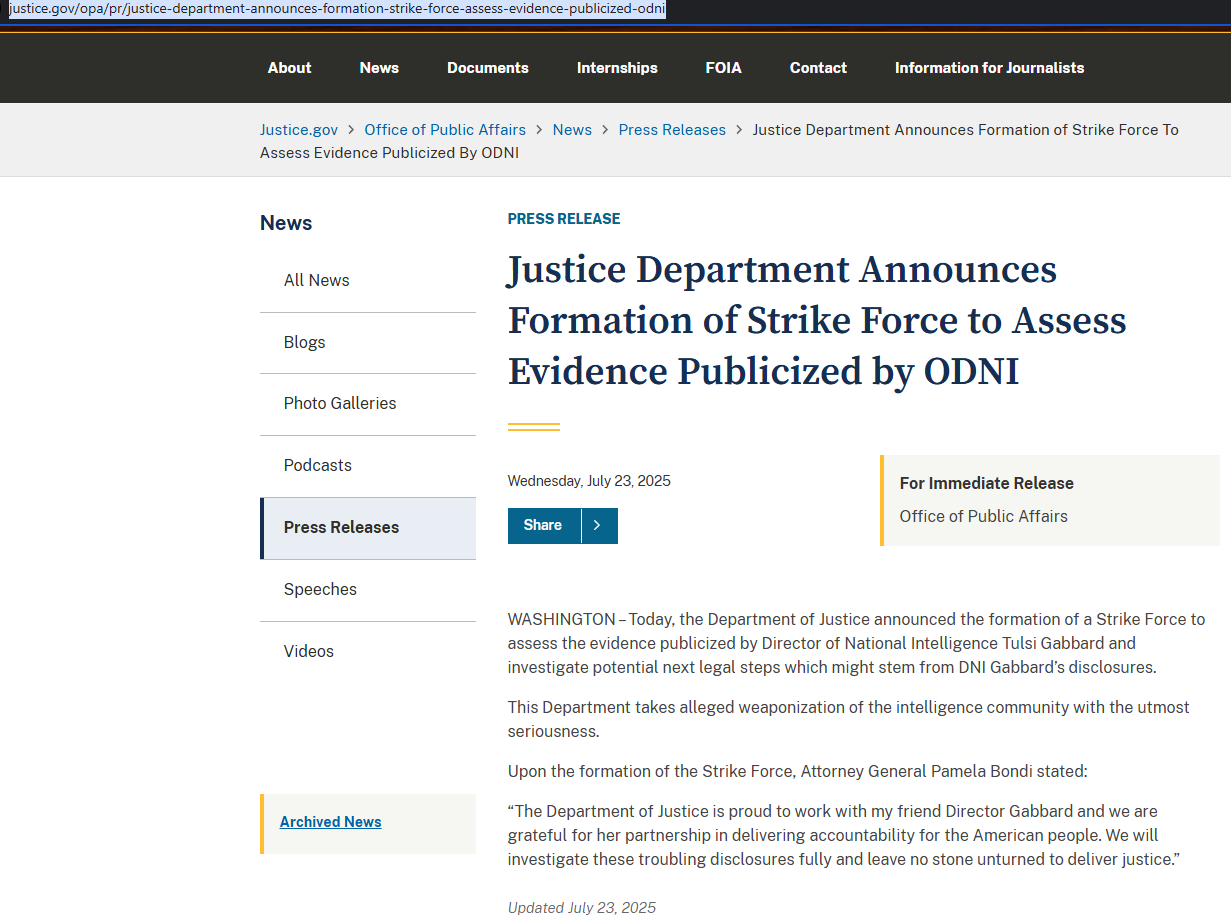Select Blogs in the sidebar
The height and width of the screenshot is (921, 1231).
(368, 343)
